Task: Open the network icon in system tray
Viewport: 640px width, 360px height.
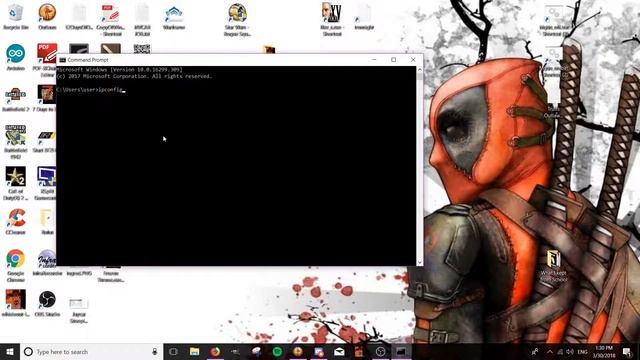Action: pos(560,351)
